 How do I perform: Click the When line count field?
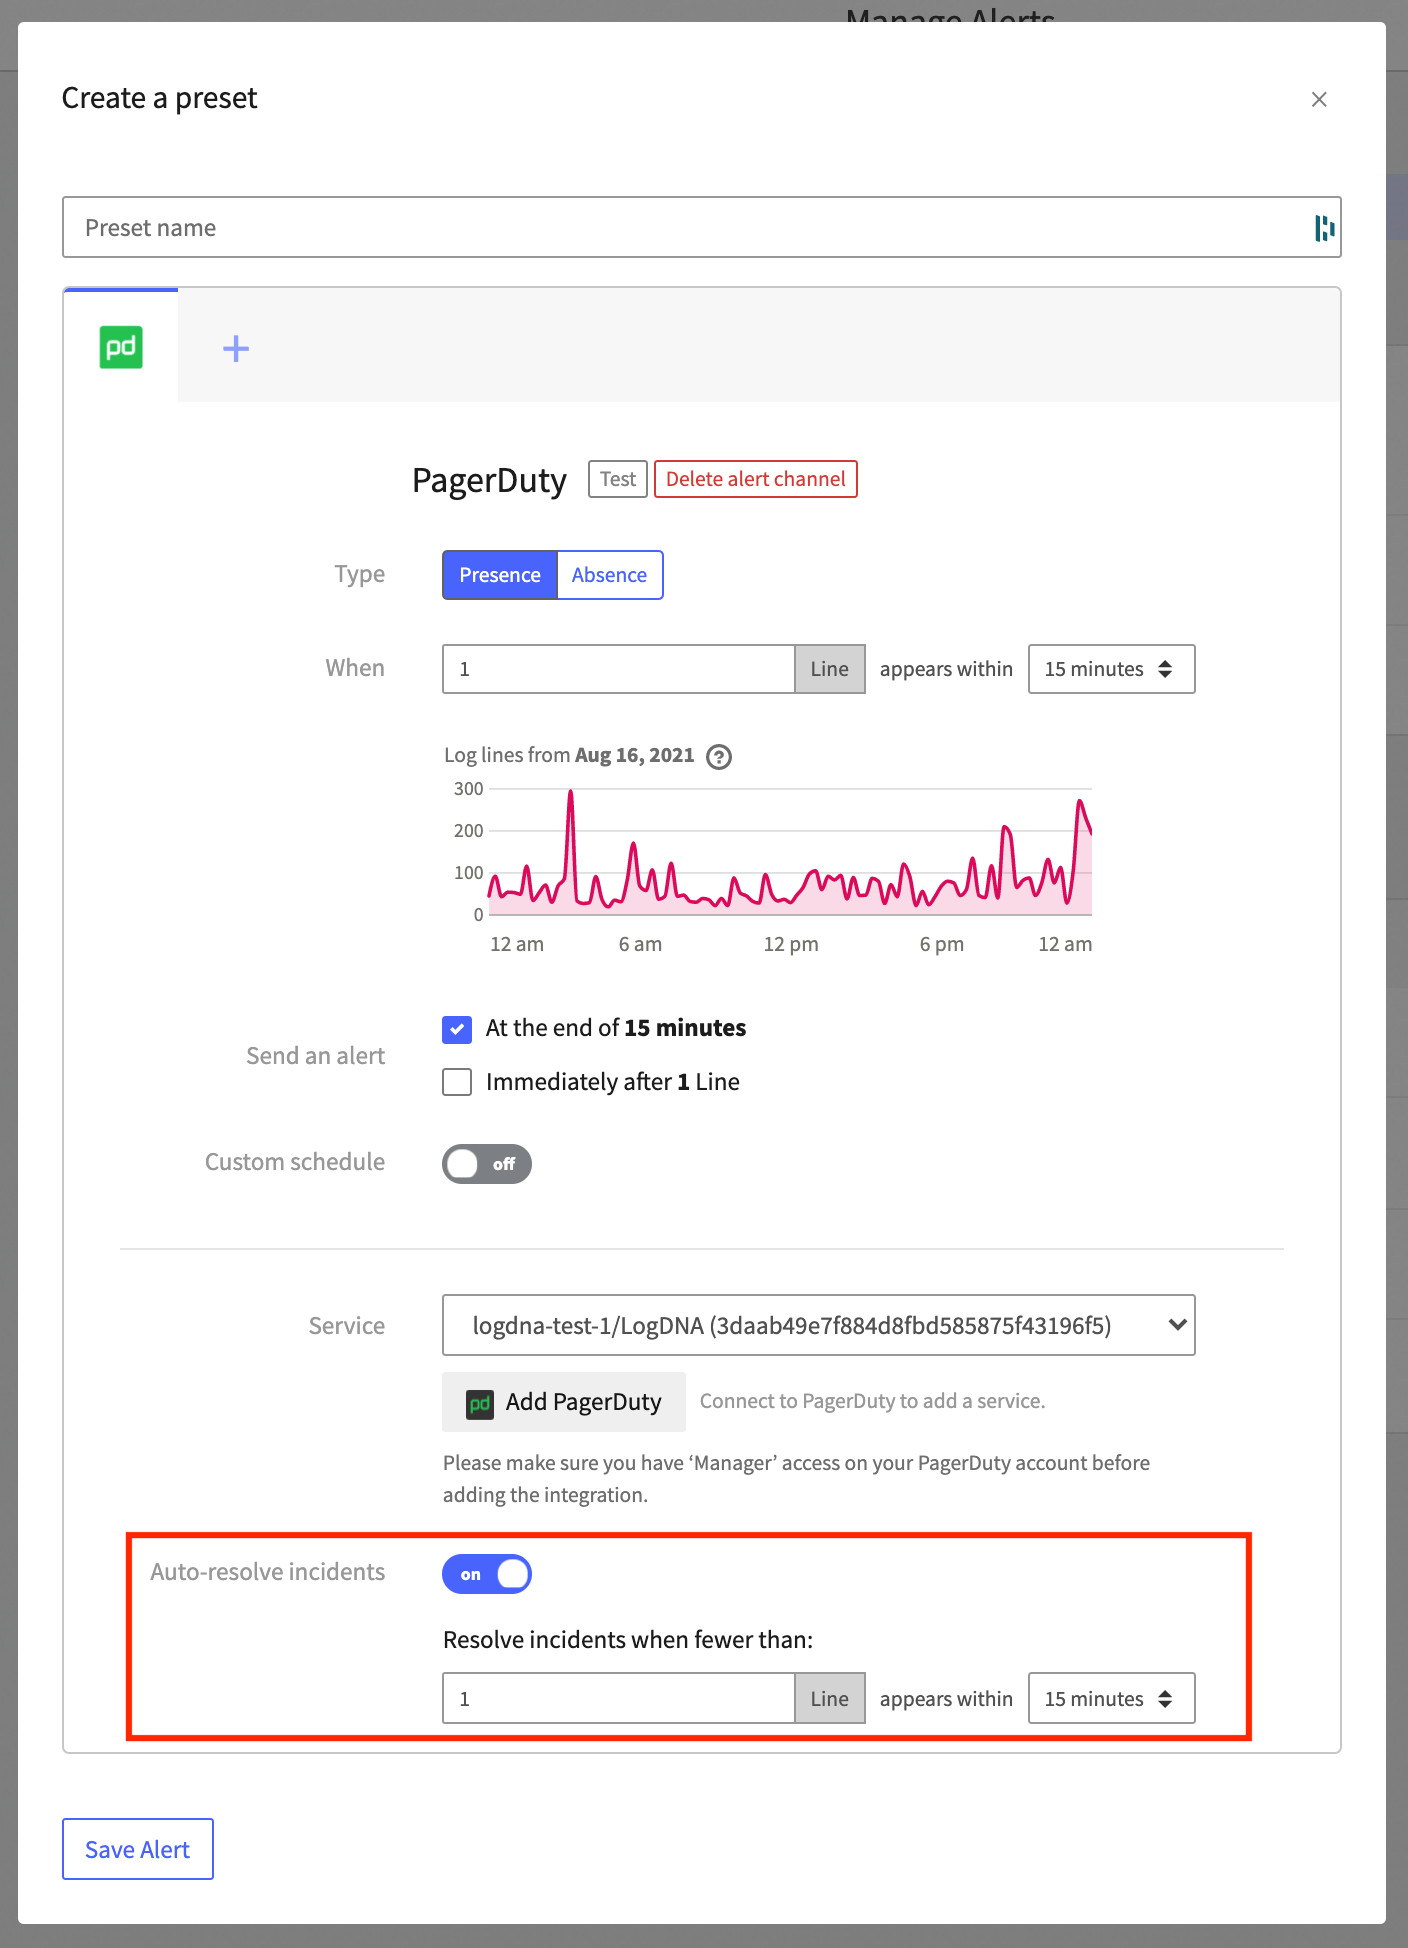click(x=619, y=669)
